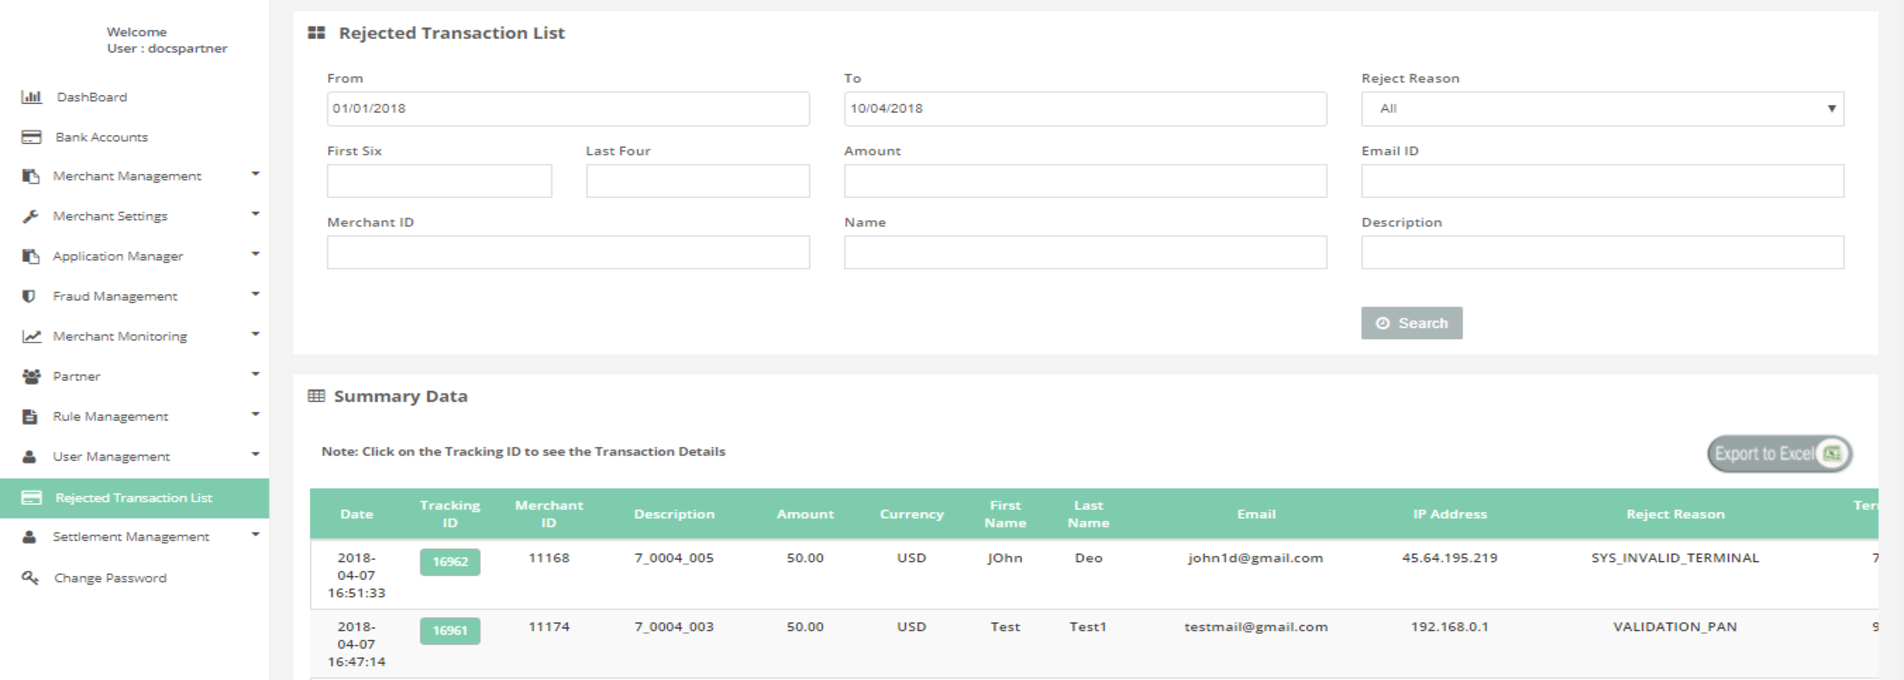Open the Reject Reason dropdown
Screen dimensions: 1904x680
[x=1601, y=109]
